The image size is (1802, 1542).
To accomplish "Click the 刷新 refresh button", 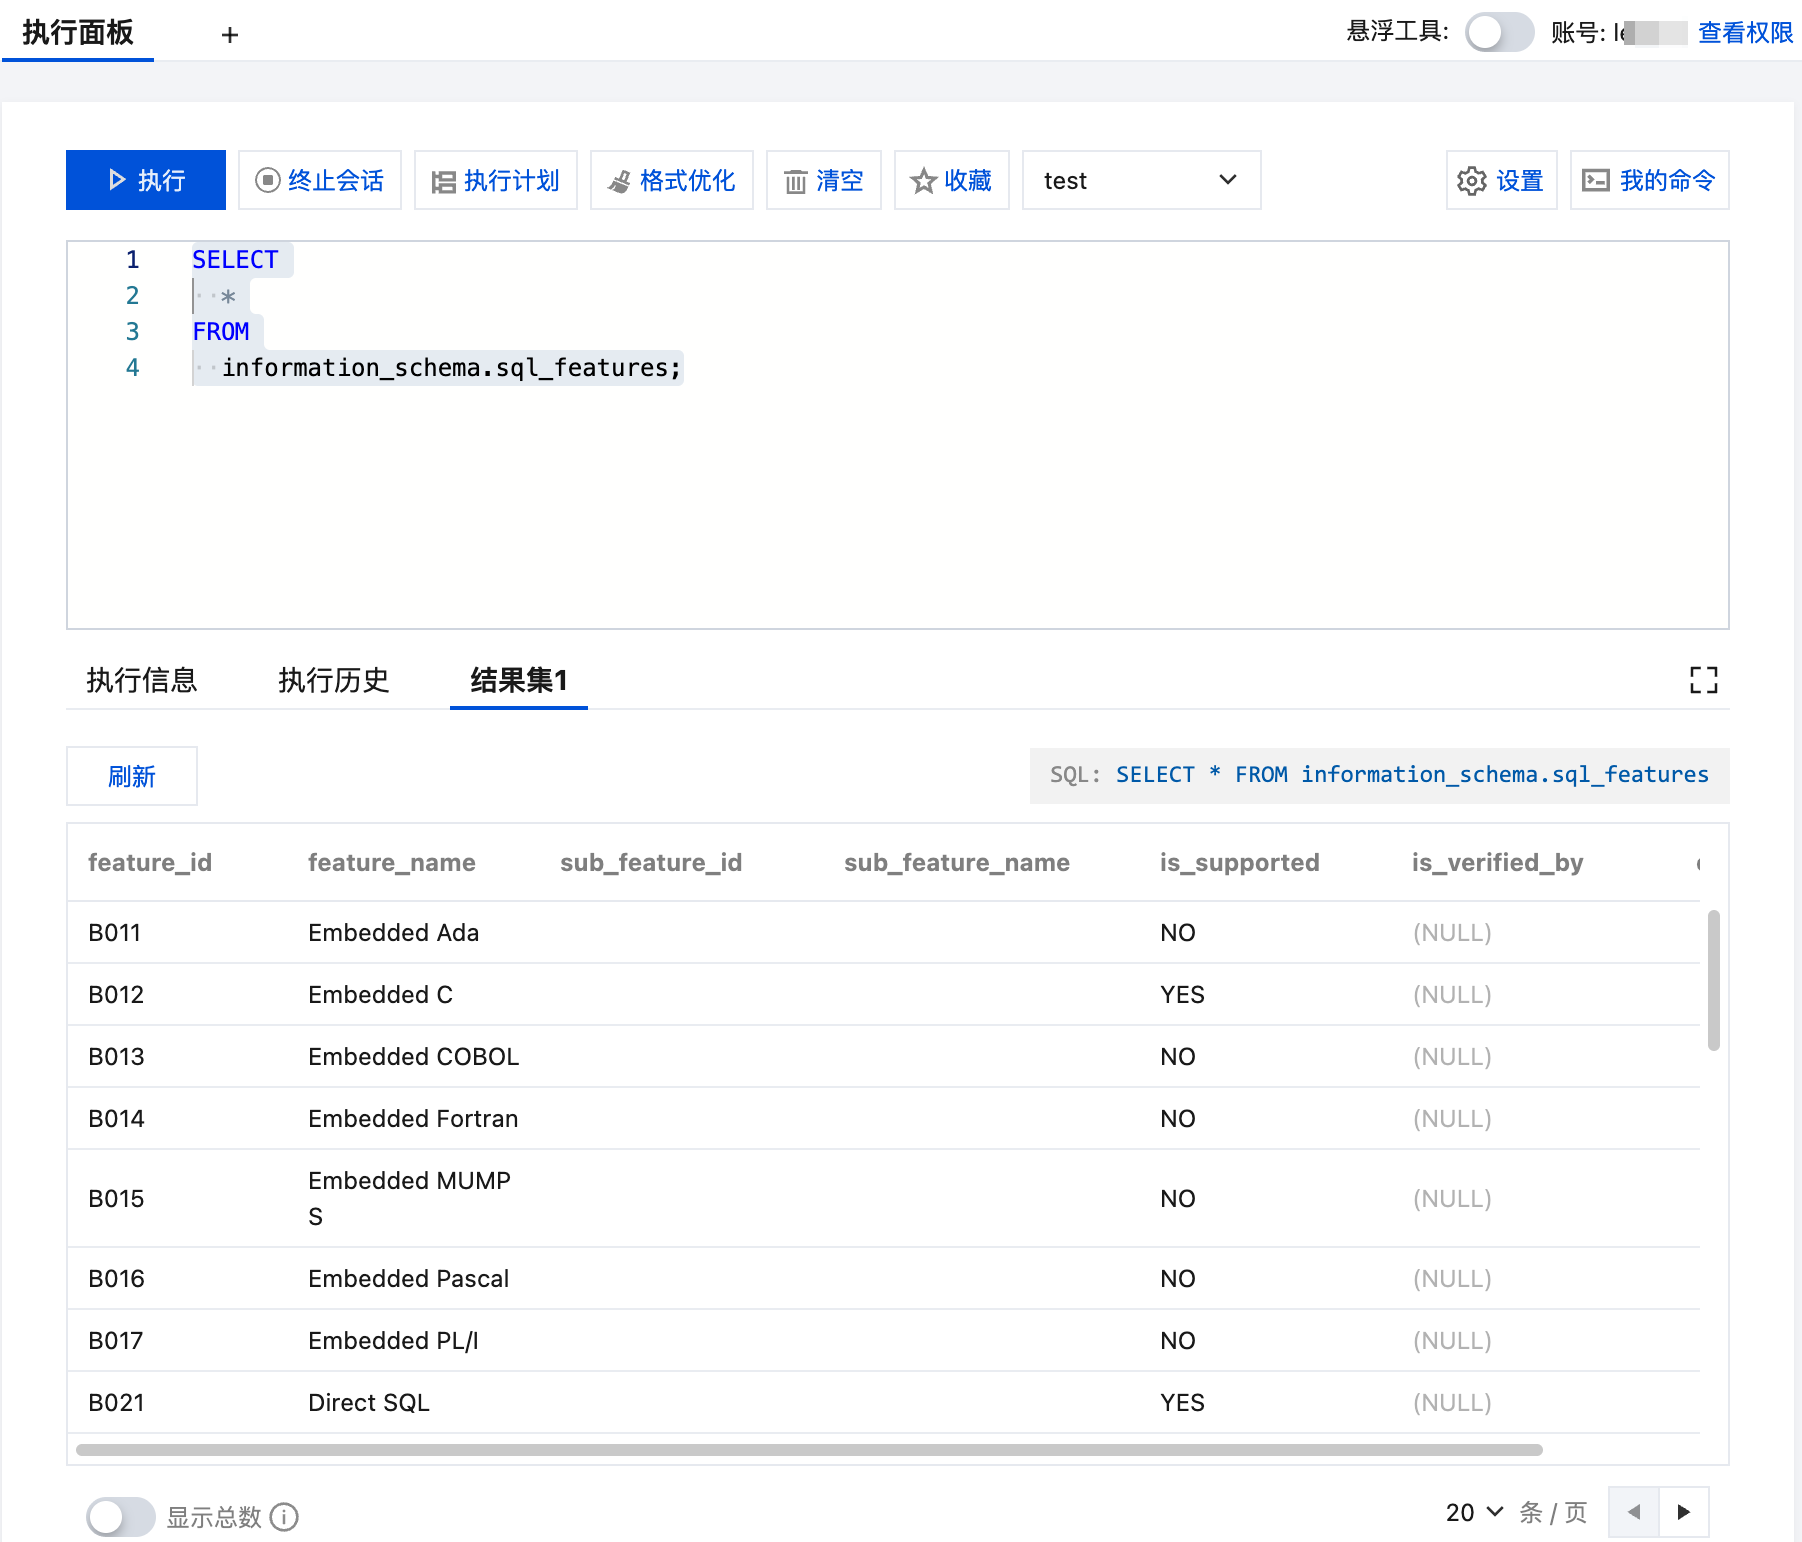I will pyautogui.click(x=132, y=776).
